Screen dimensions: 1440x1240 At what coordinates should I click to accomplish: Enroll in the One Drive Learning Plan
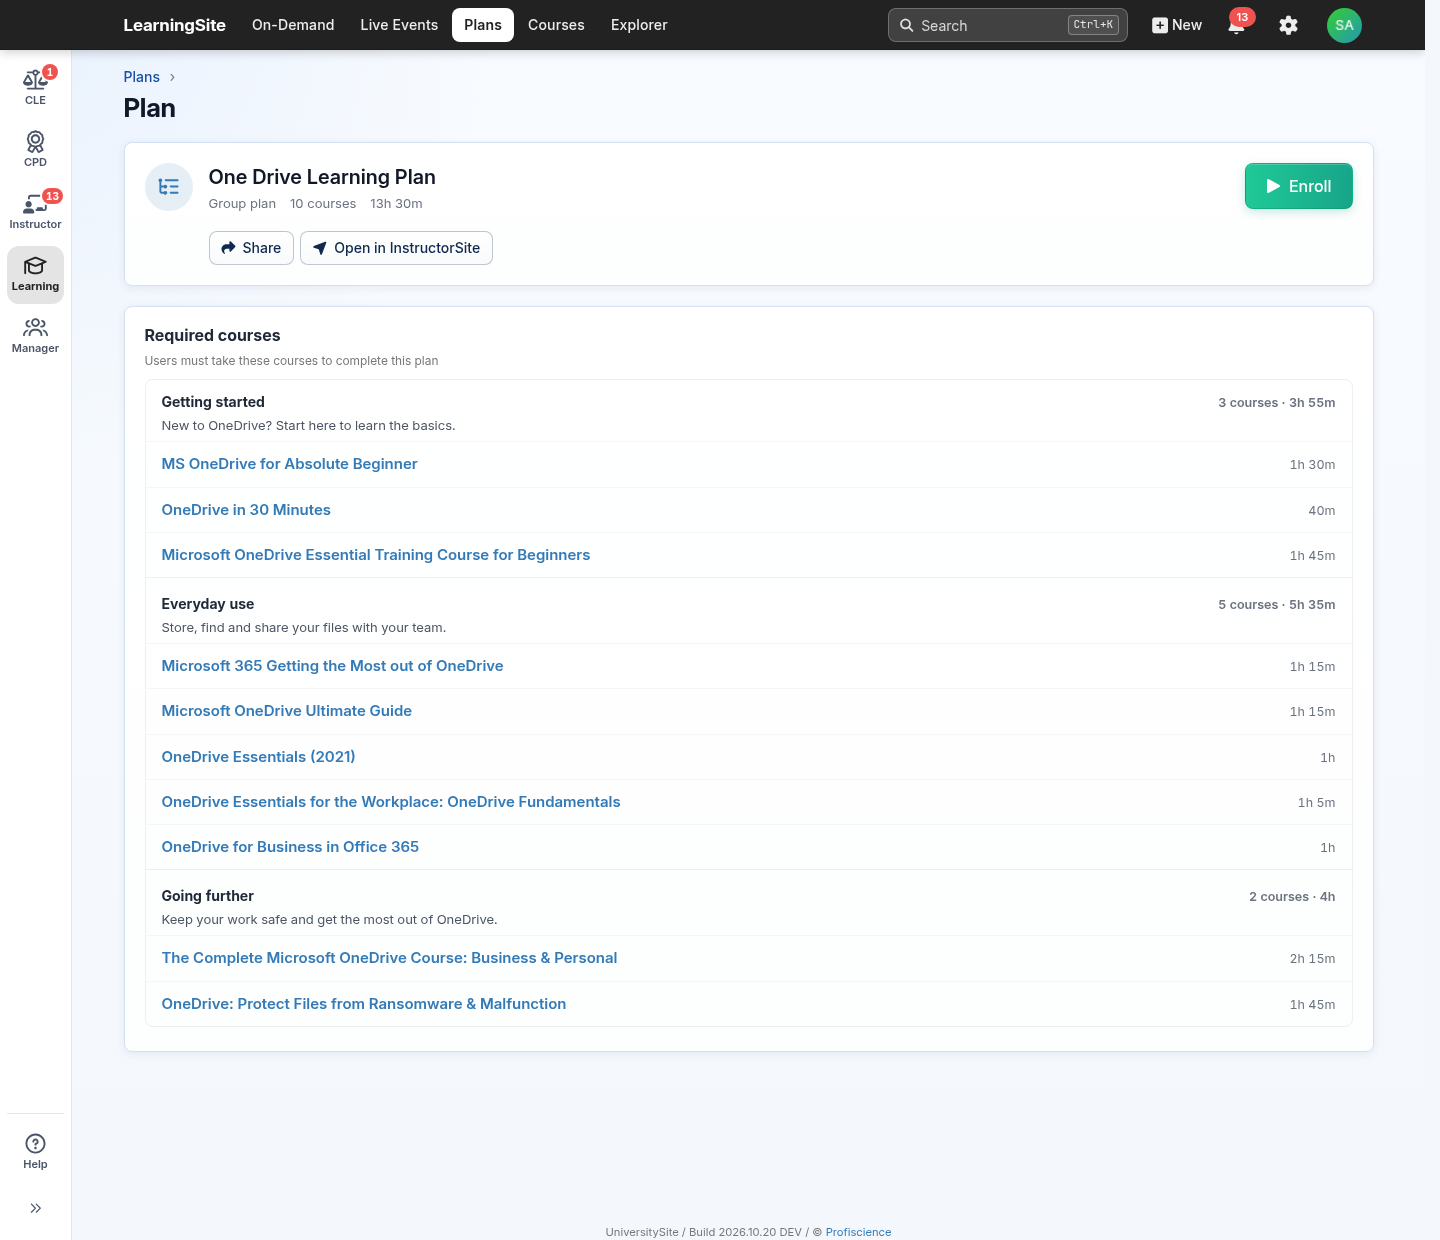pos(1298,186)
